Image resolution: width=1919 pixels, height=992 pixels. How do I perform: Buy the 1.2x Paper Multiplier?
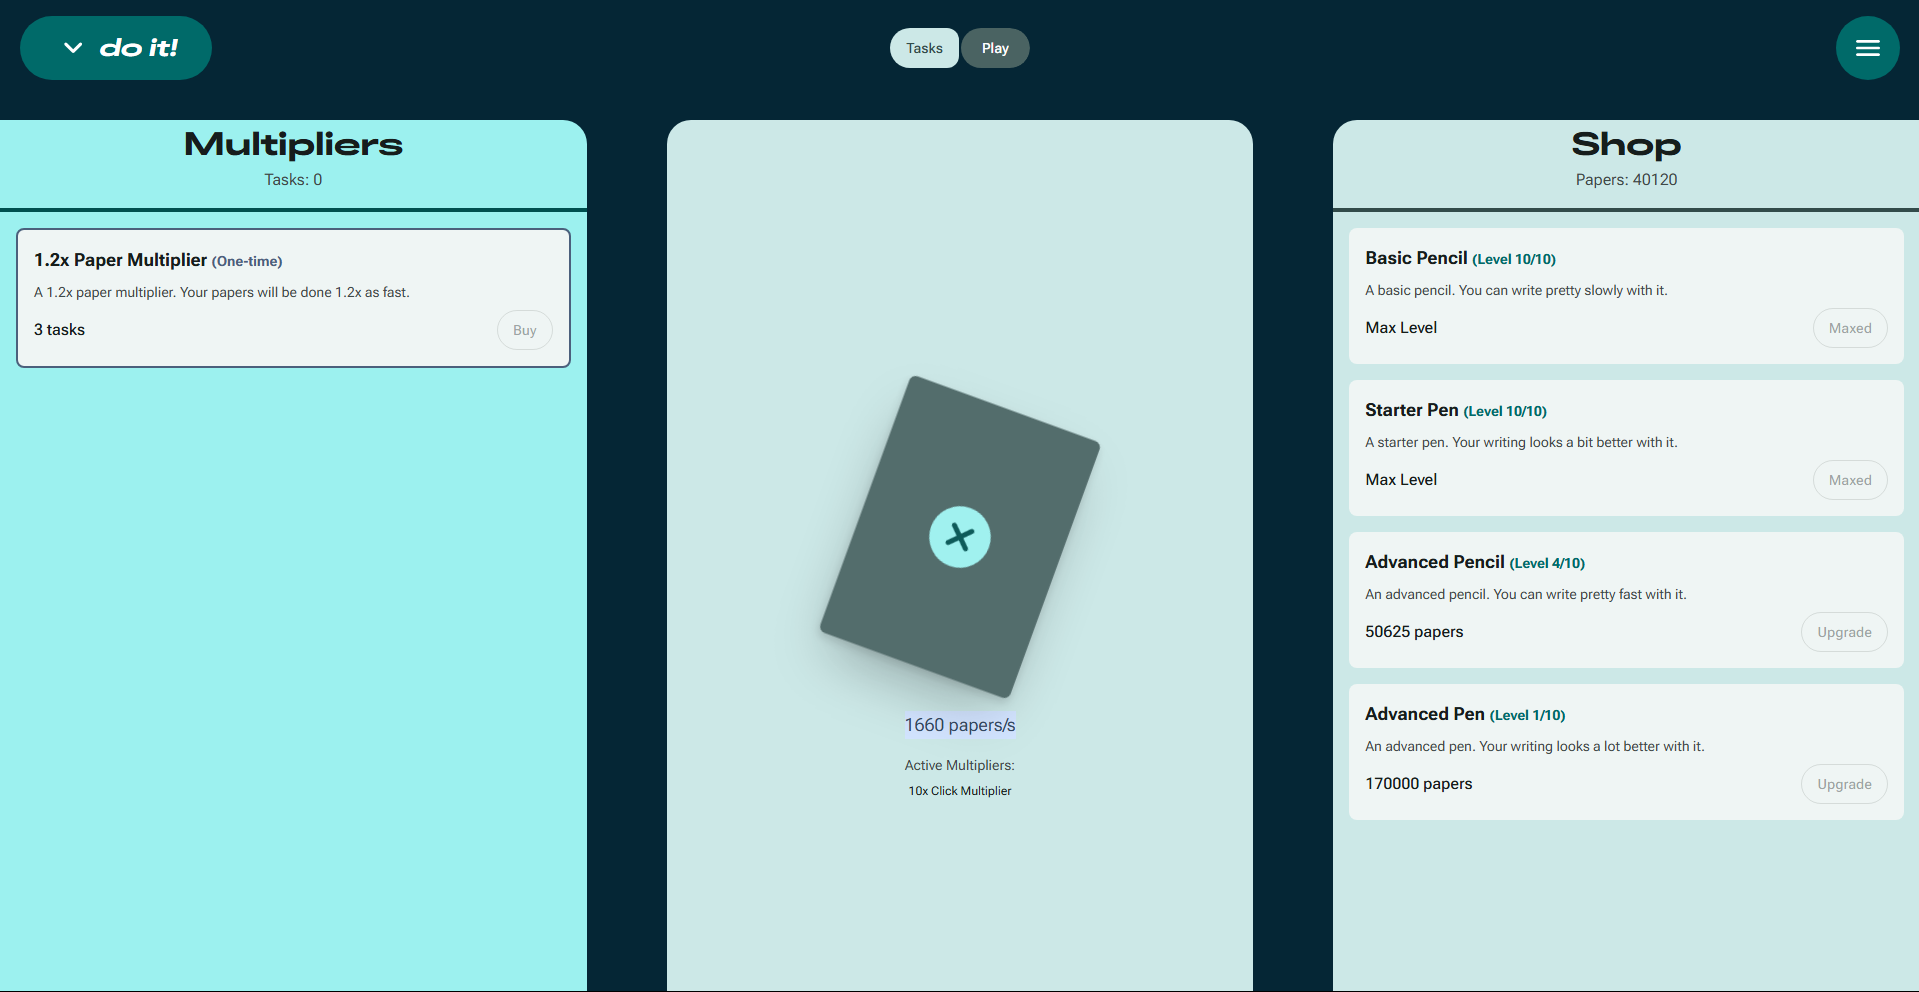pos(524,330)
